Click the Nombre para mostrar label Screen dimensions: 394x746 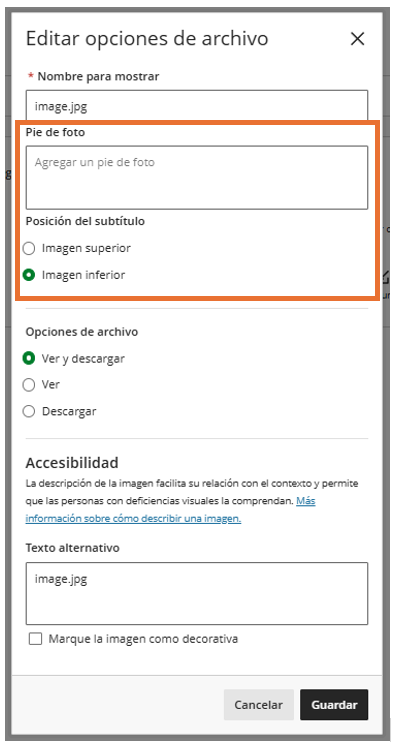tap(98, 76)
